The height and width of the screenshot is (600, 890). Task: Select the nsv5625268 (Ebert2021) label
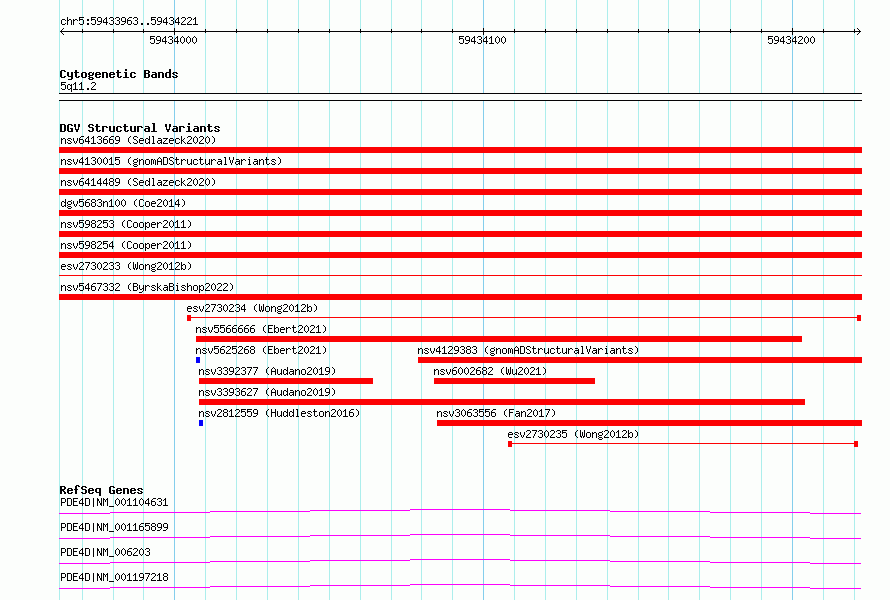[x=261, y=350]
